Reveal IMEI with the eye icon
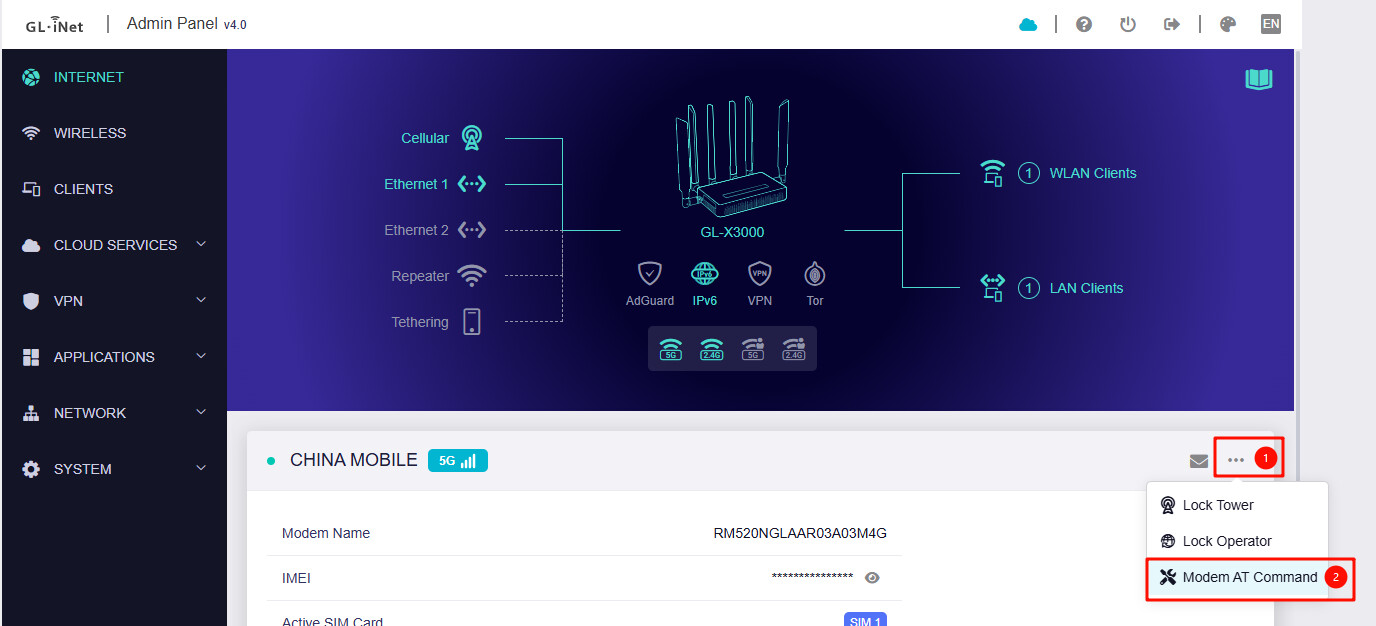 point(872,578)
